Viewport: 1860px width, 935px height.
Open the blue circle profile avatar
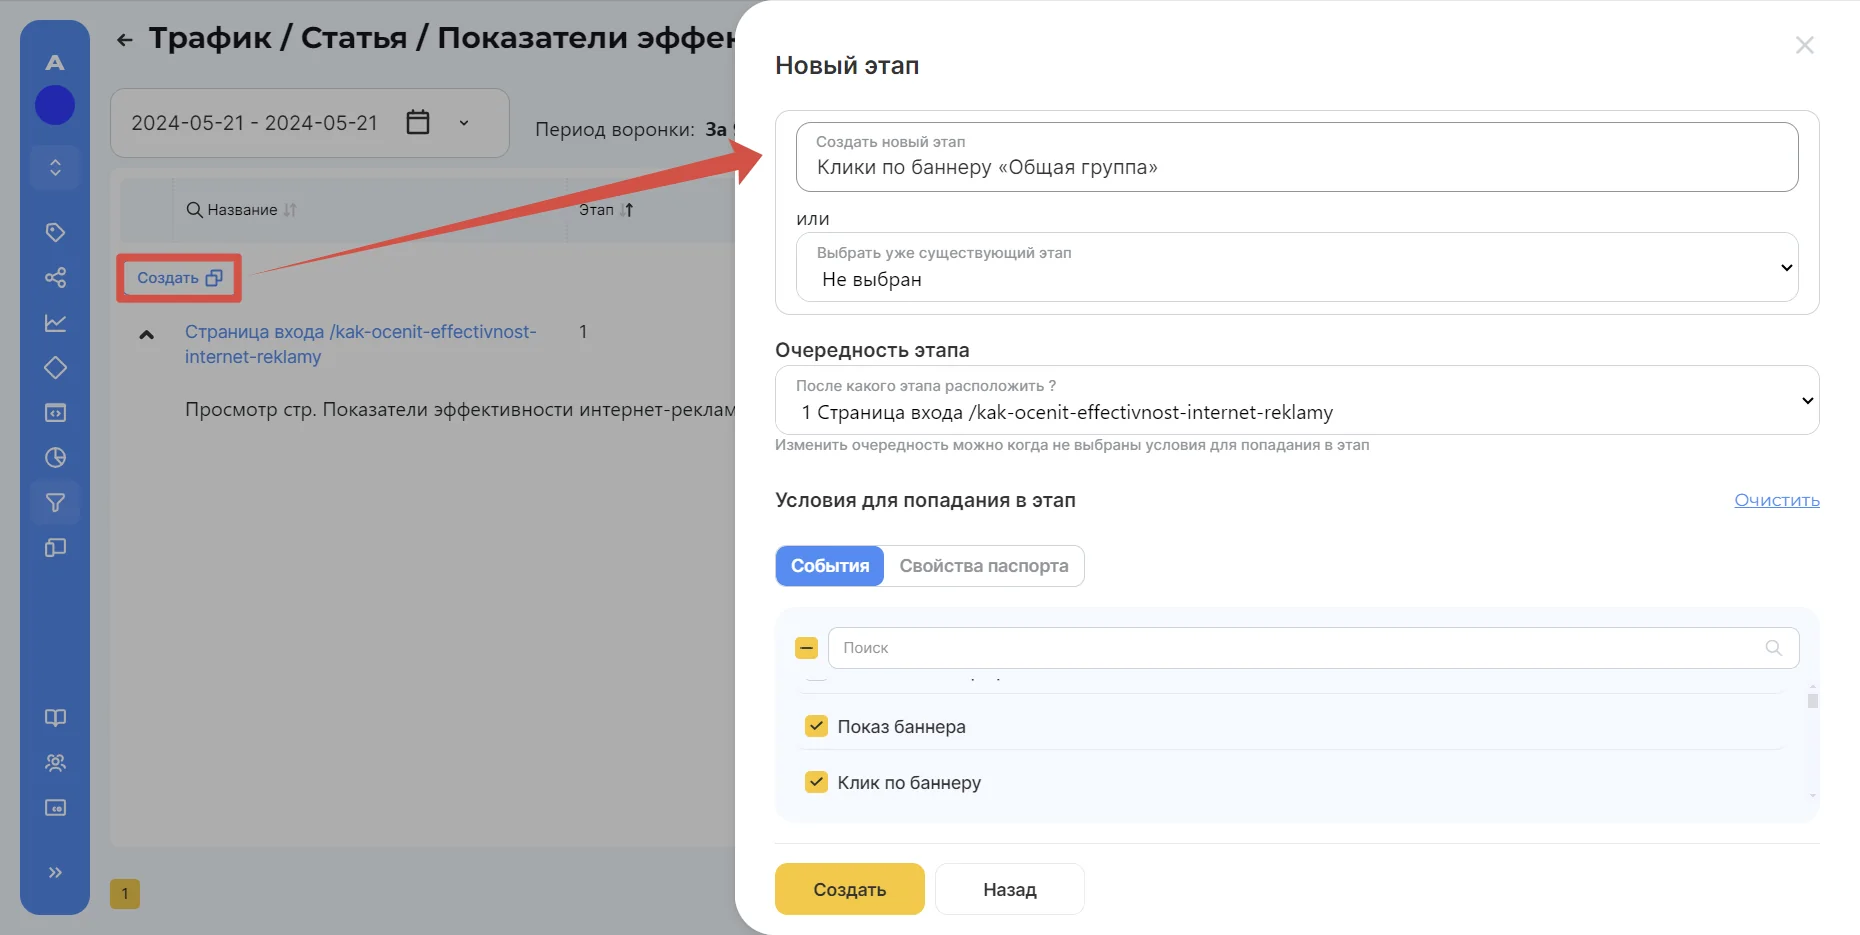tap(55, 105)
